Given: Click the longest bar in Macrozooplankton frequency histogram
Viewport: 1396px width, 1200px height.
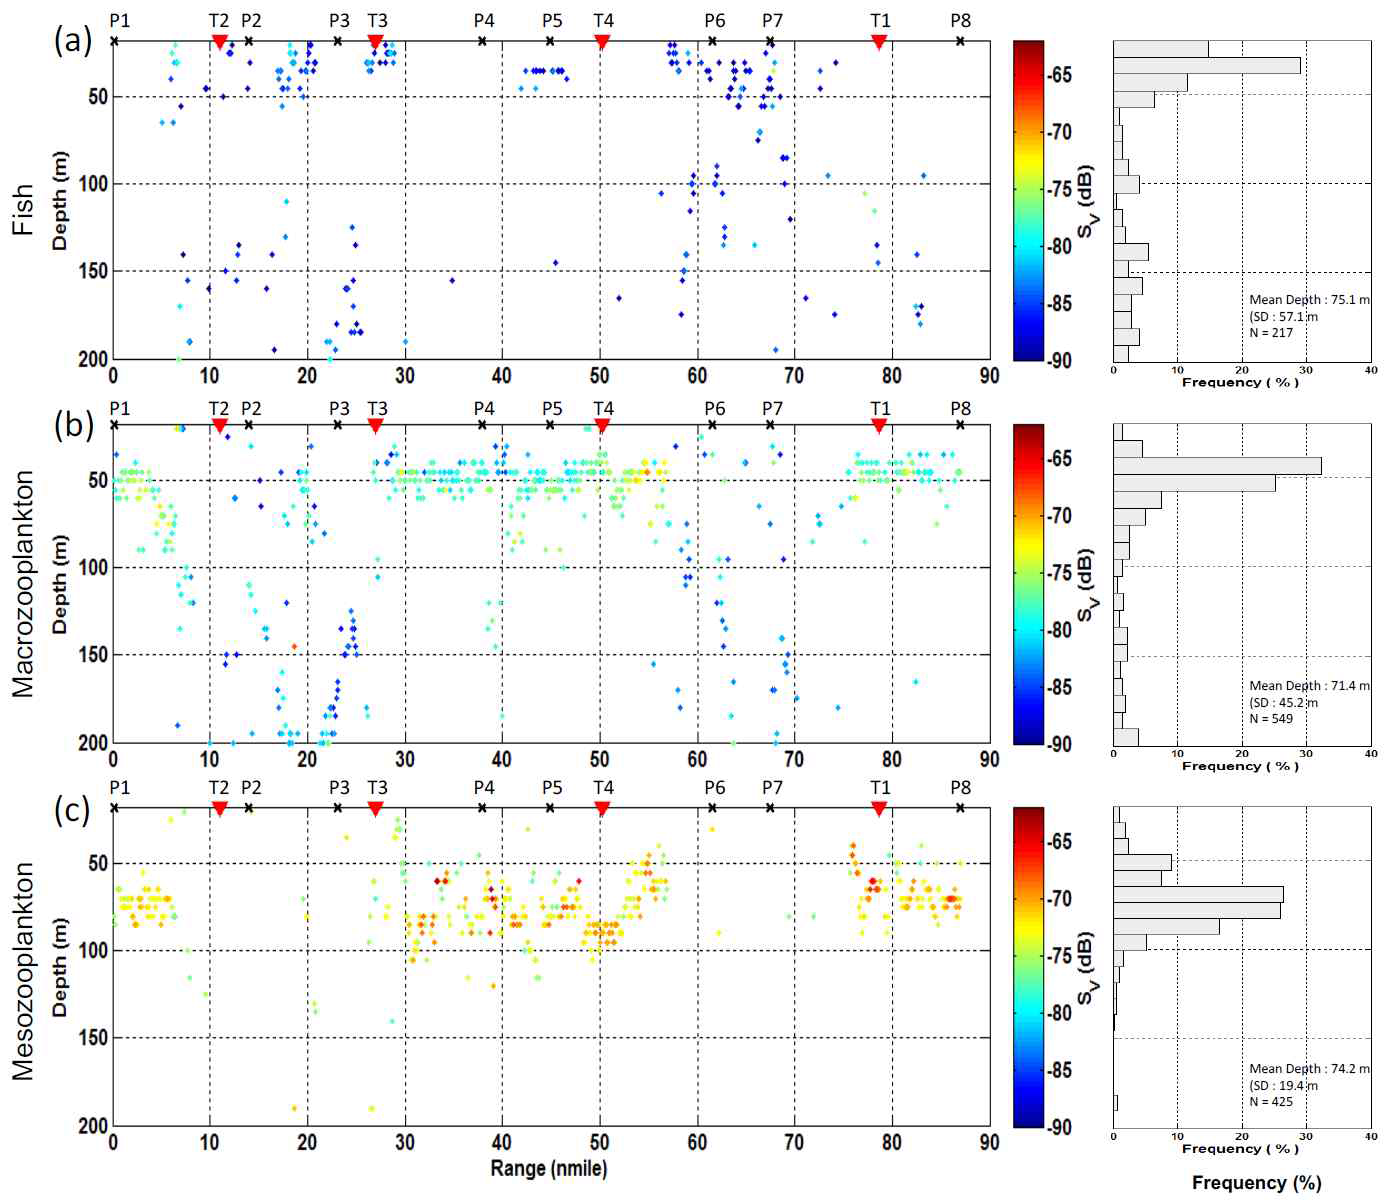Looking at the screenshot, I should [1218, 466].
